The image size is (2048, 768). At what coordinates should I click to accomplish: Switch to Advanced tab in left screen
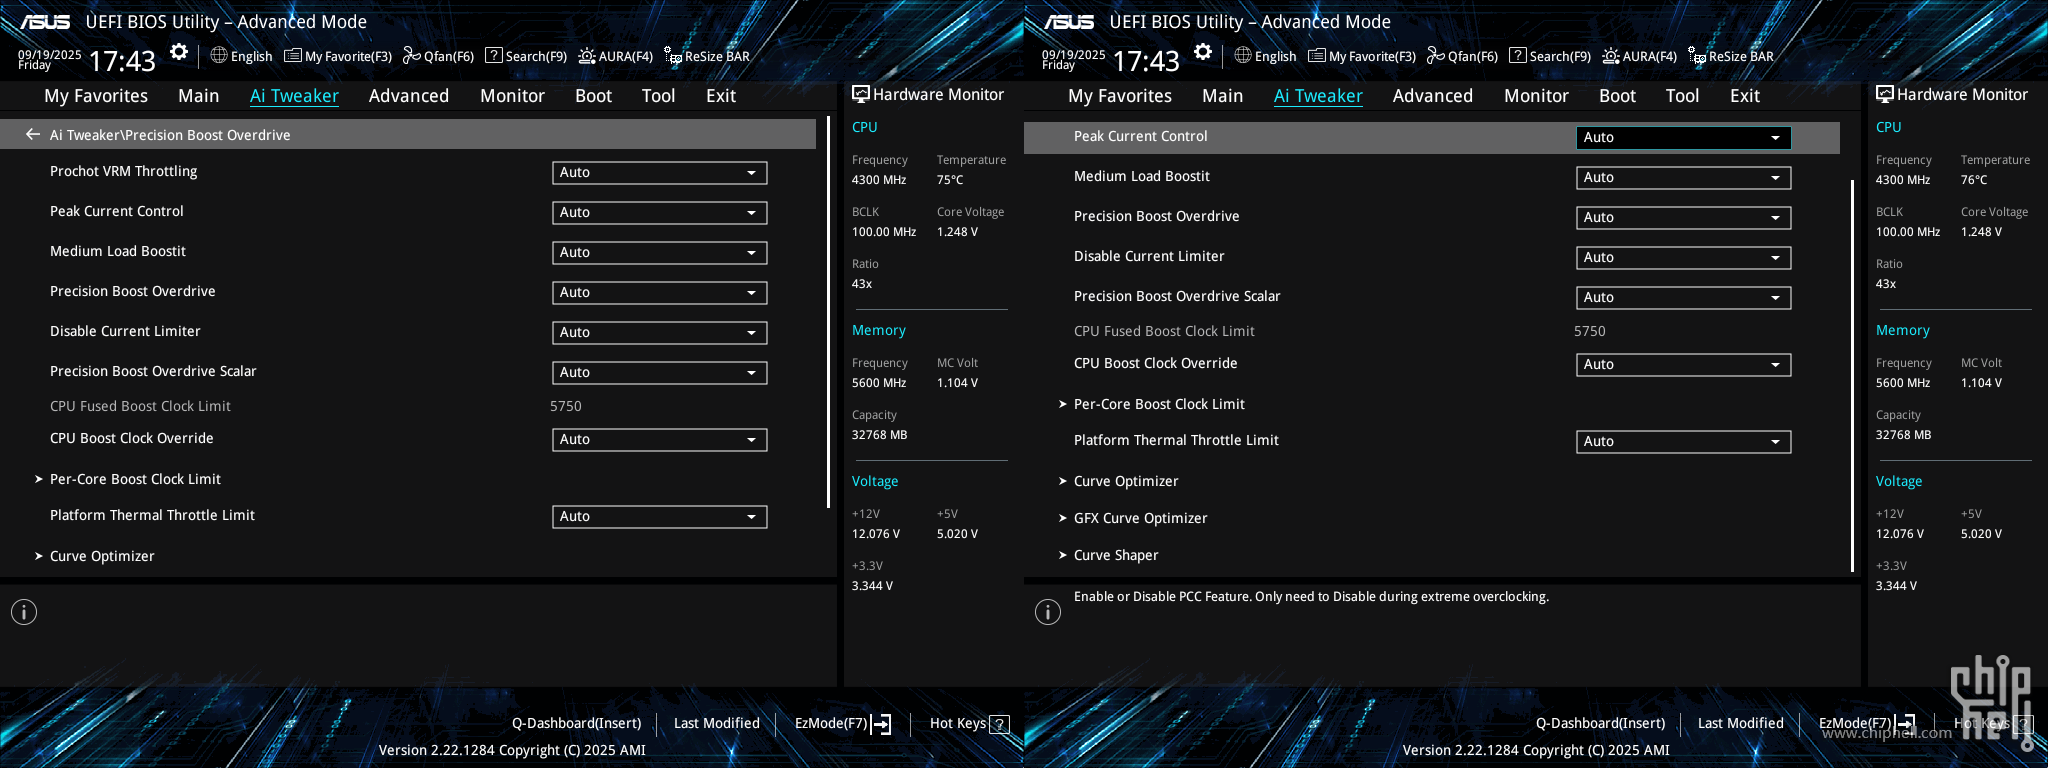[x=409, y=96]
